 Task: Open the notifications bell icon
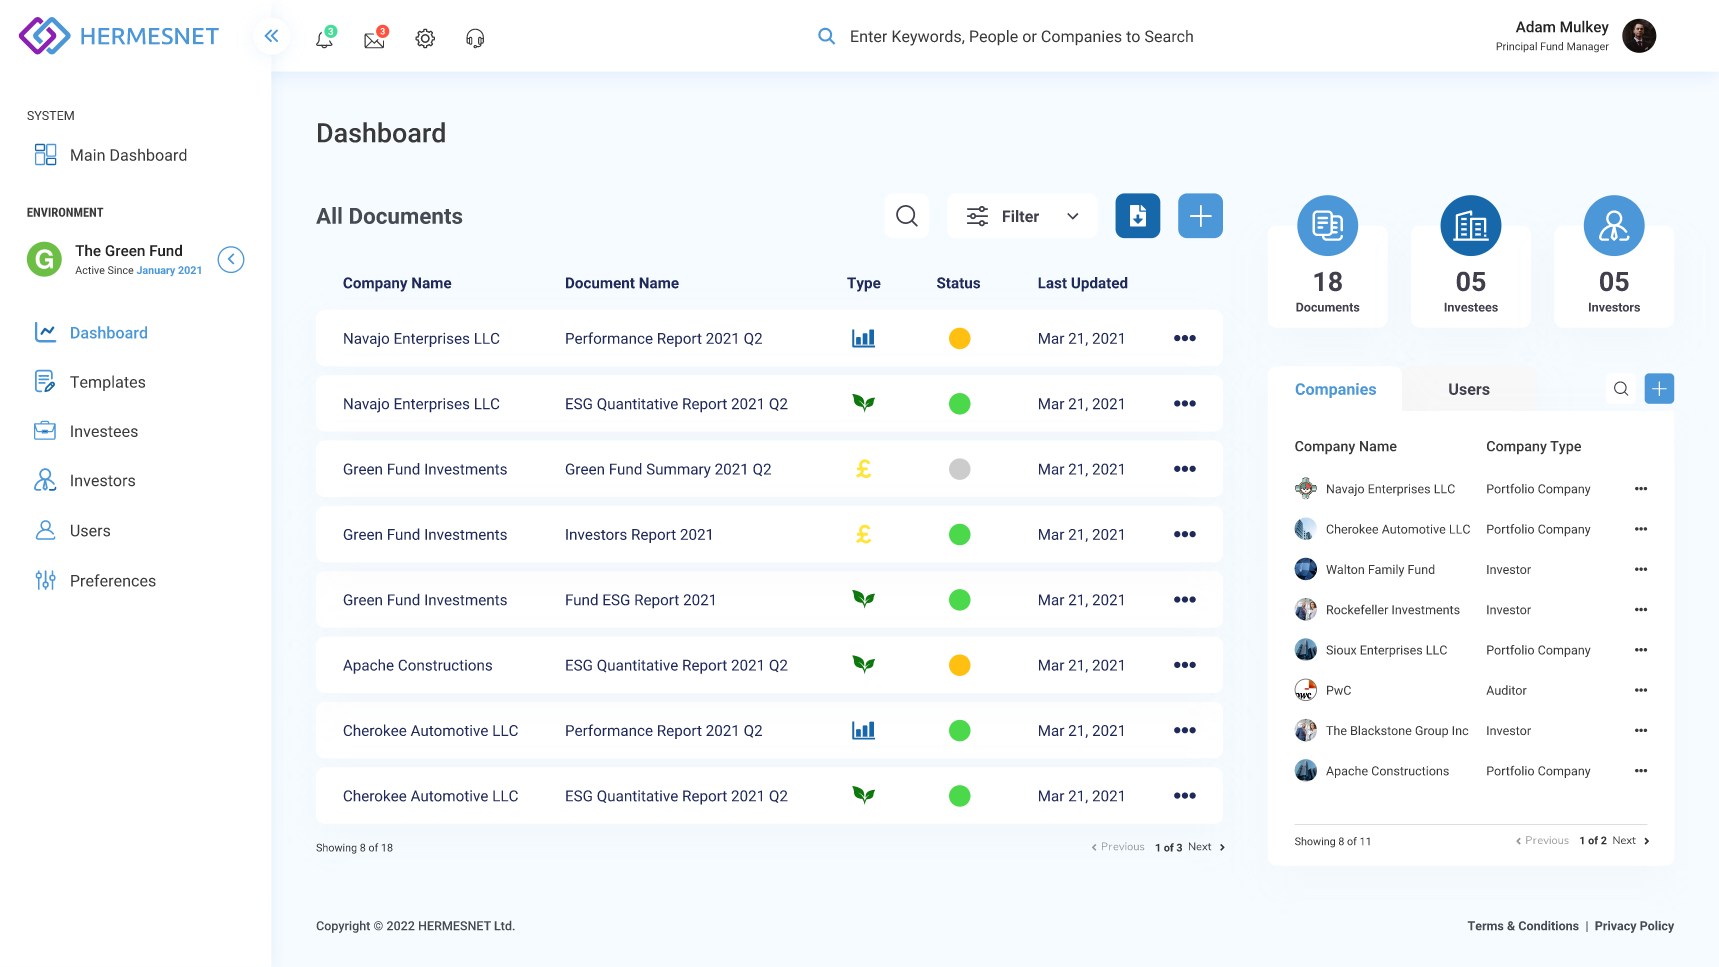click(x=324, y=39)
